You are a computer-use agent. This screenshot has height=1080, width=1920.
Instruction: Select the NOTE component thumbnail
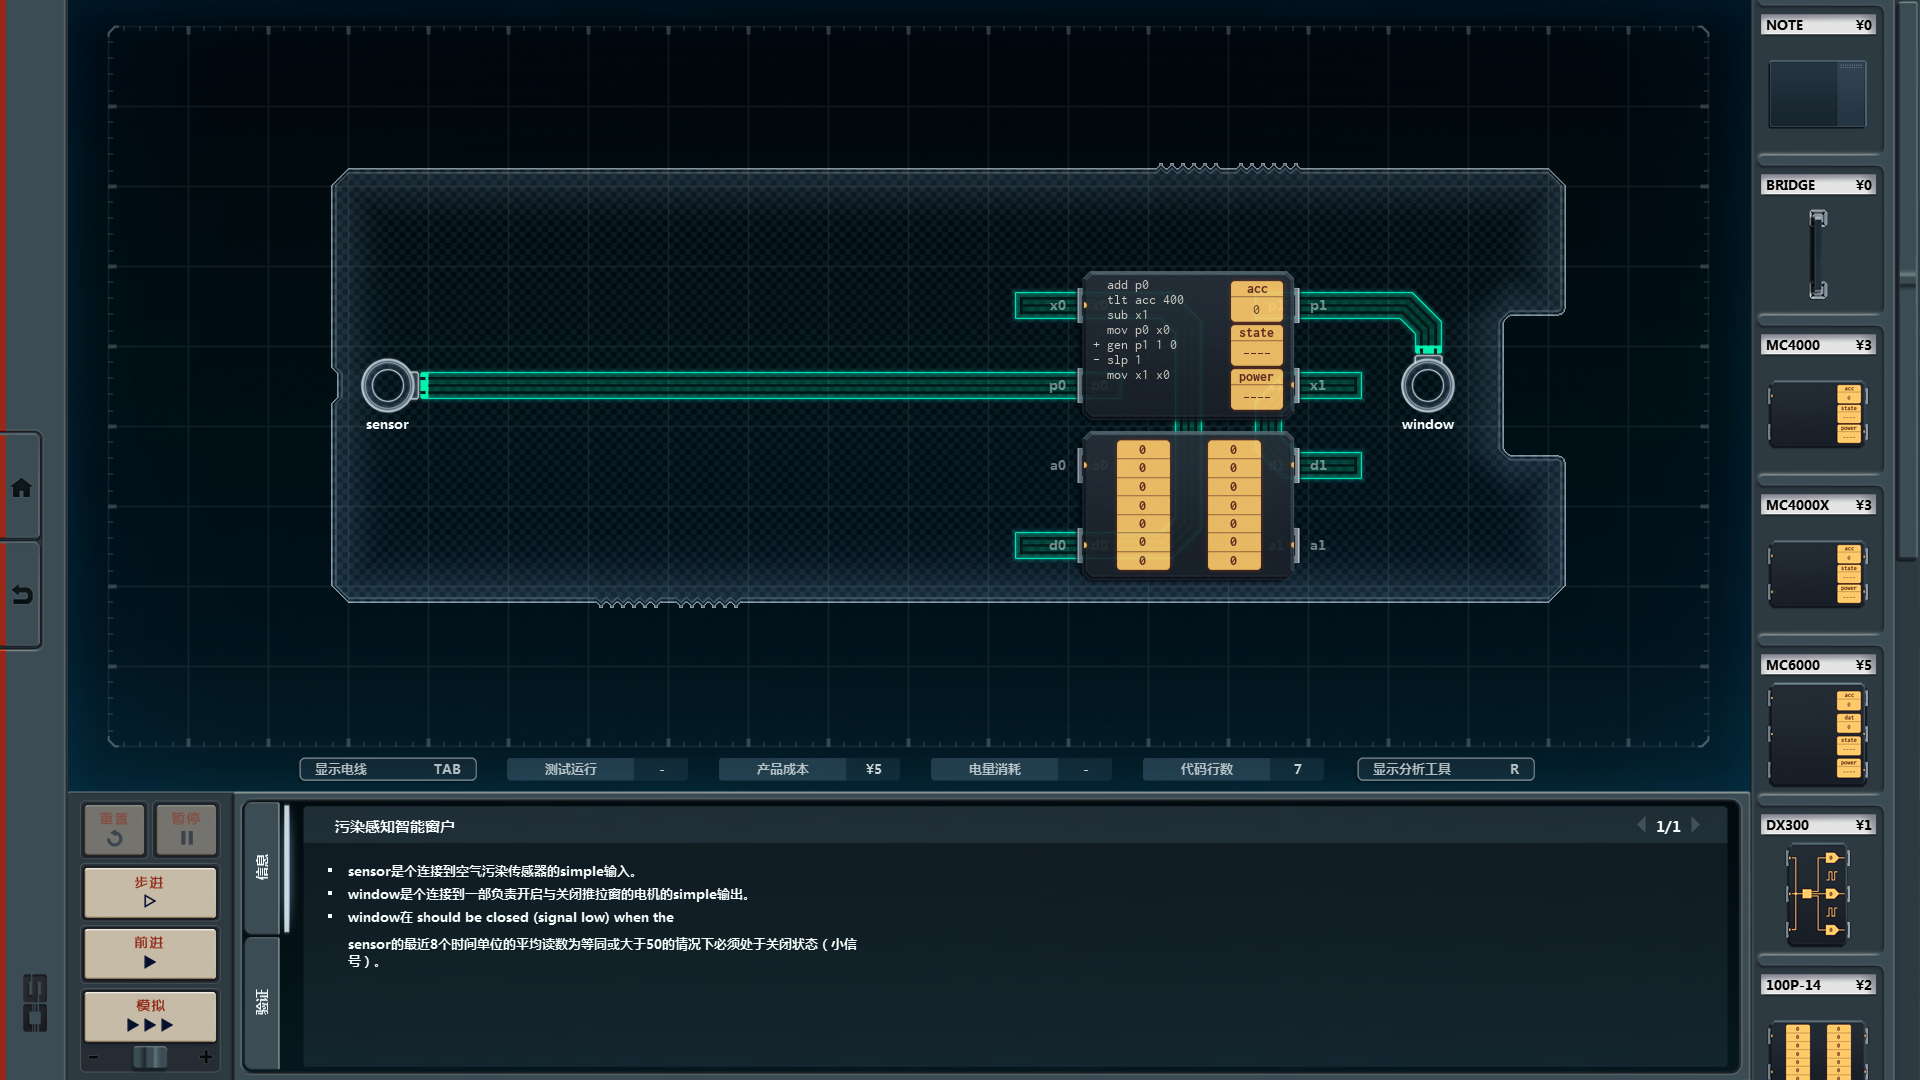1817,94
